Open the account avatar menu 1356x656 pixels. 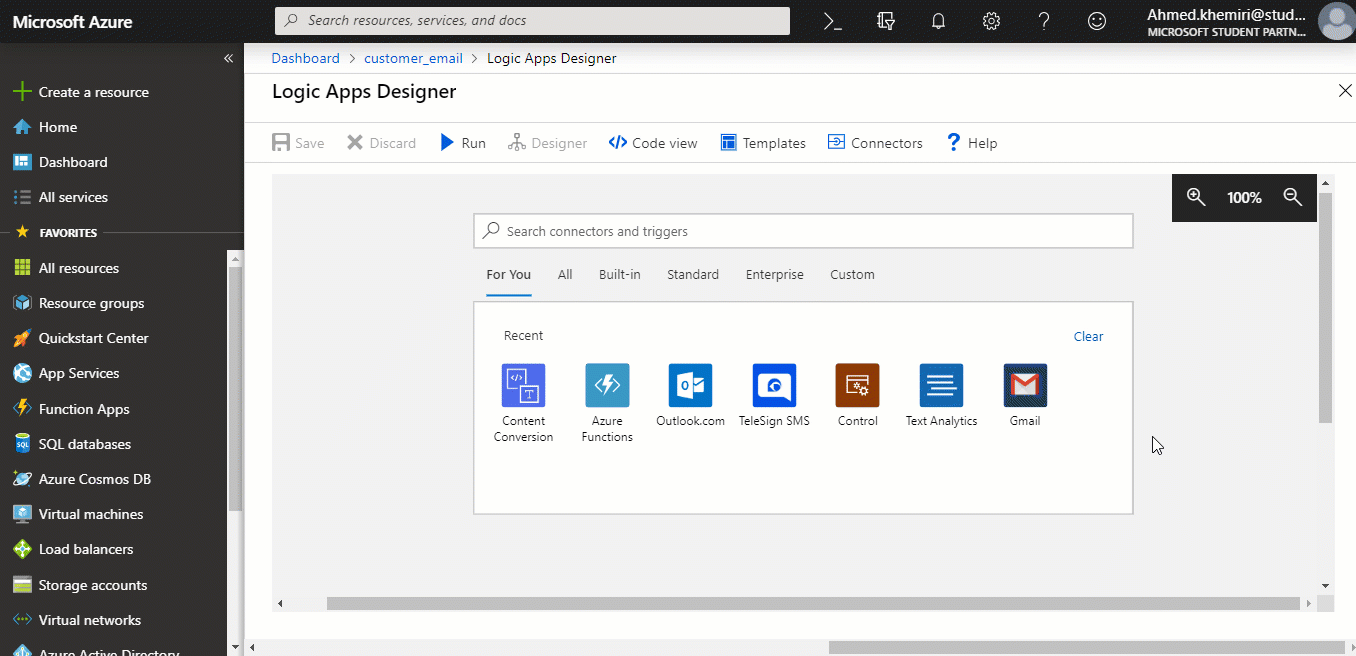click(x=1336, y=21)
